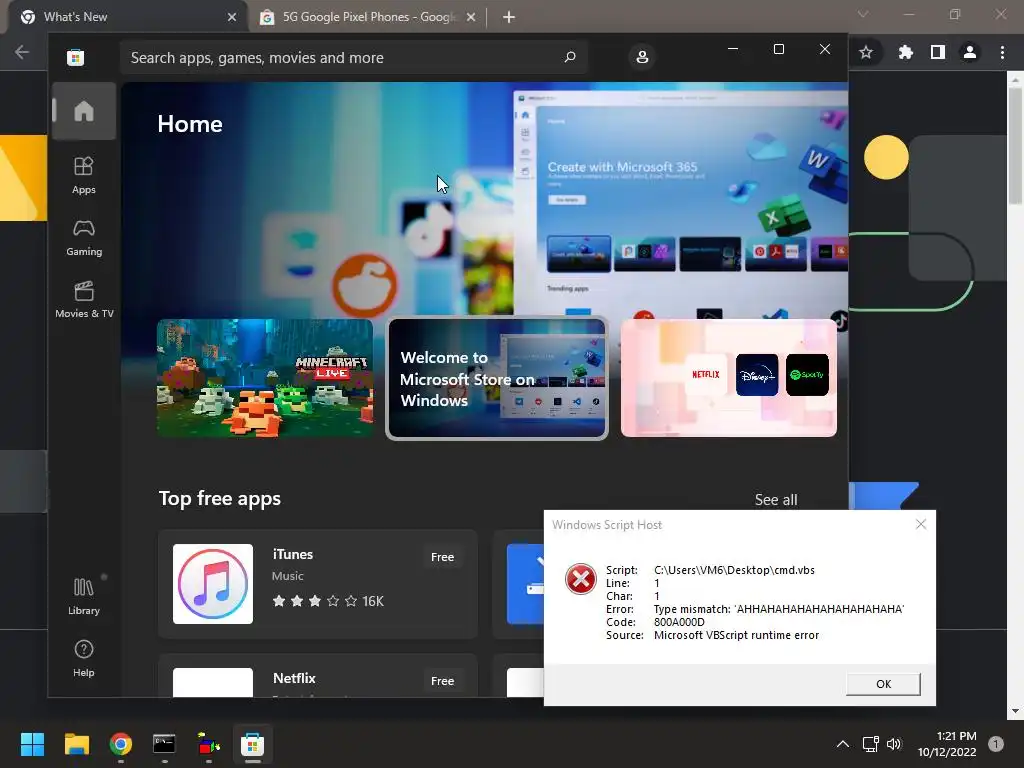Click the red error icon in the dialog

[581, 579]
